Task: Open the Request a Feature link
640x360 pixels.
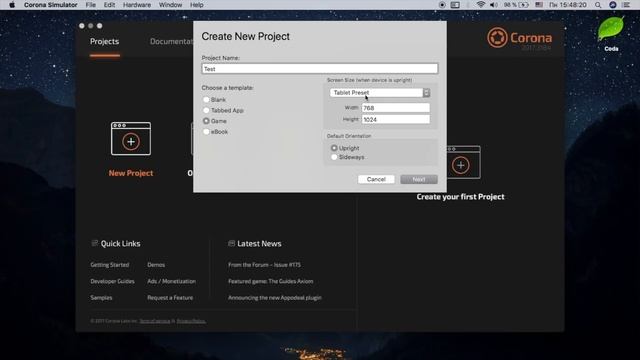Action: click(170, 298)
